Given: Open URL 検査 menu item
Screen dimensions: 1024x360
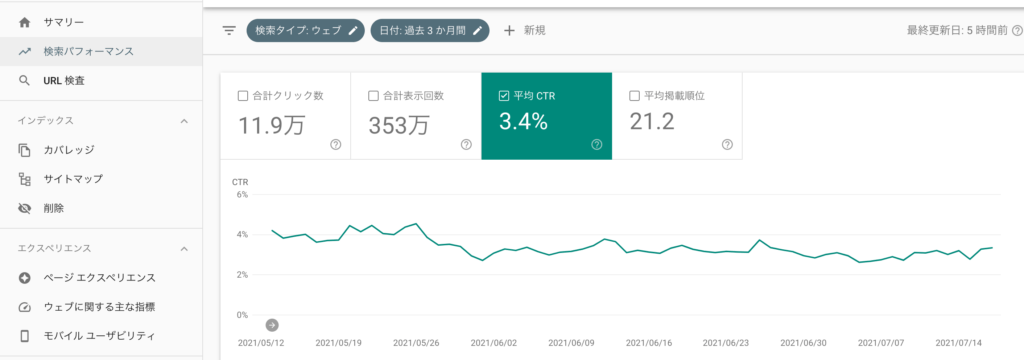Looking at the screenshot, I should [101, 81].
